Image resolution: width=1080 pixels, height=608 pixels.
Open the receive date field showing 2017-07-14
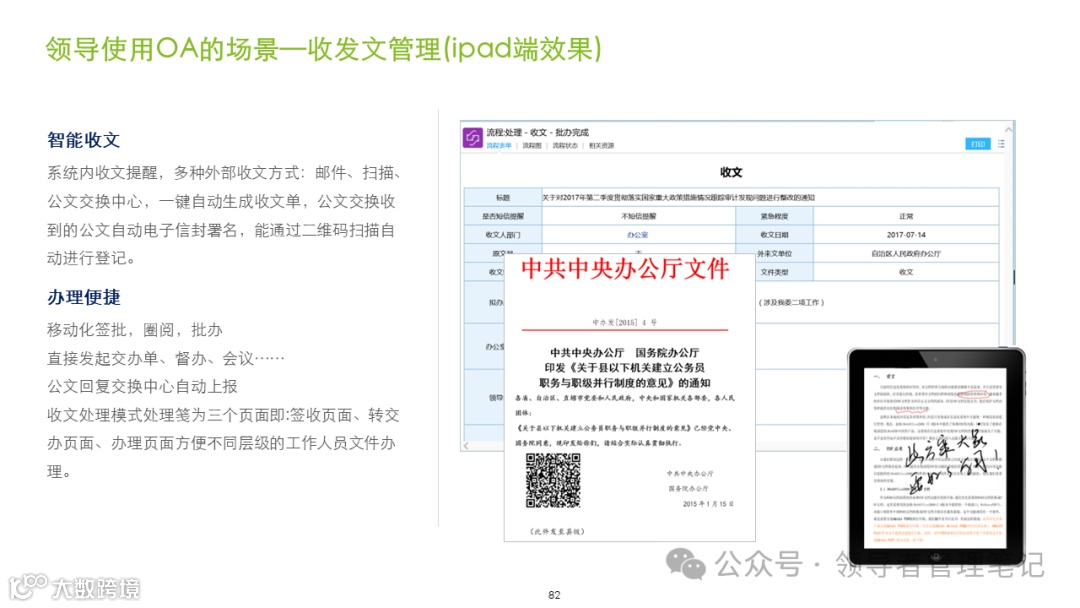906,235
